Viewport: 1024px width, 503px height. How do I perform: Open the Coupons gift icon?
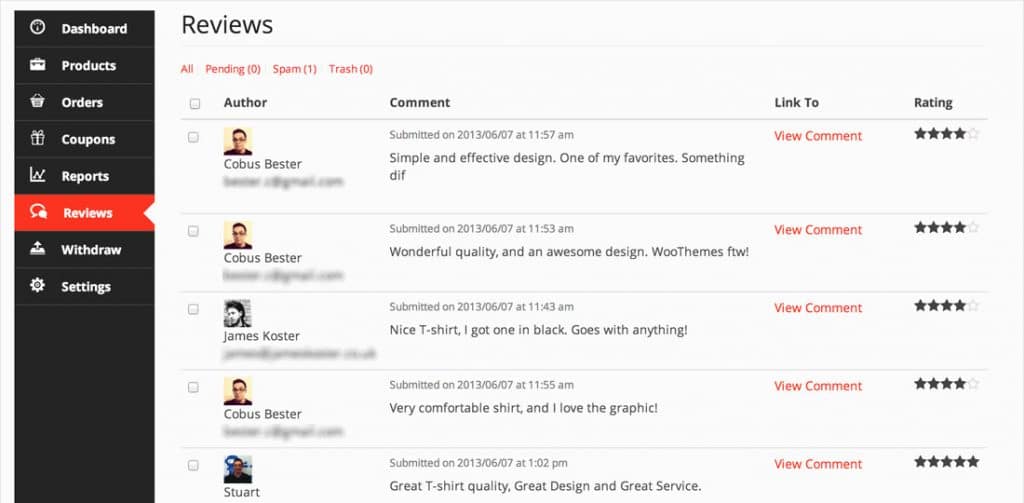38,138
